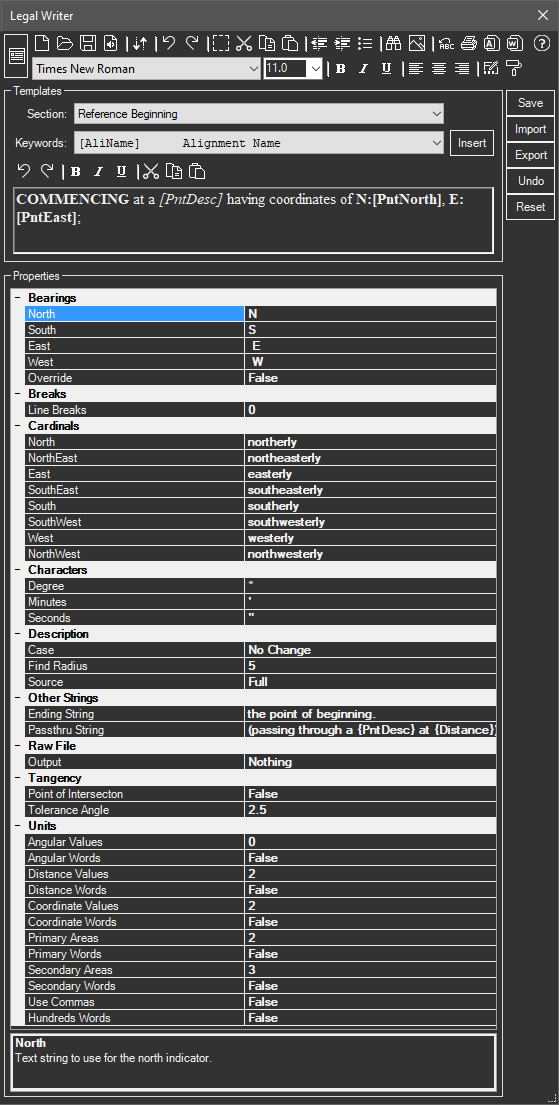Image resolution: width=559 pixels, height=1105 pixels.
Task: Toggle Bold in the main formatting toolbar
Action: click(341, 68)
